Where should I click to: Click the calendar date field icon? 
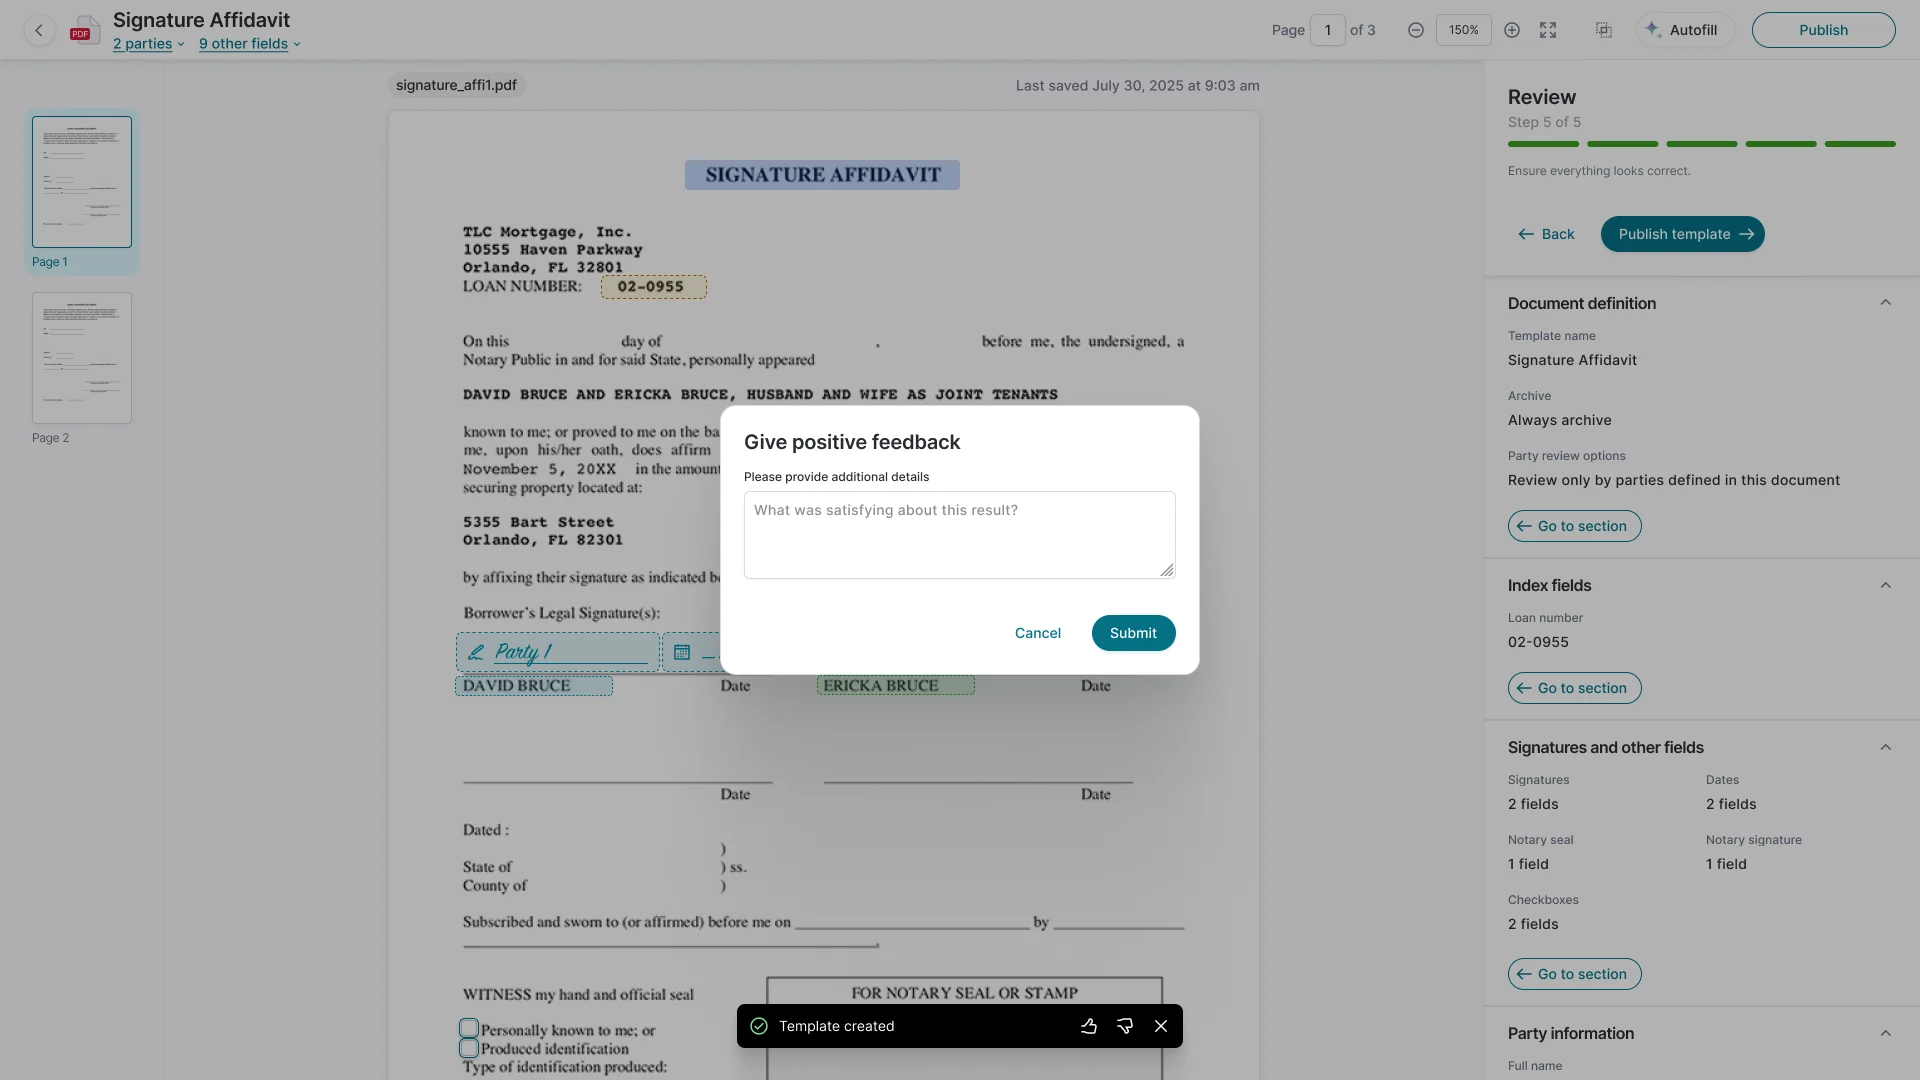click(682, 652)
